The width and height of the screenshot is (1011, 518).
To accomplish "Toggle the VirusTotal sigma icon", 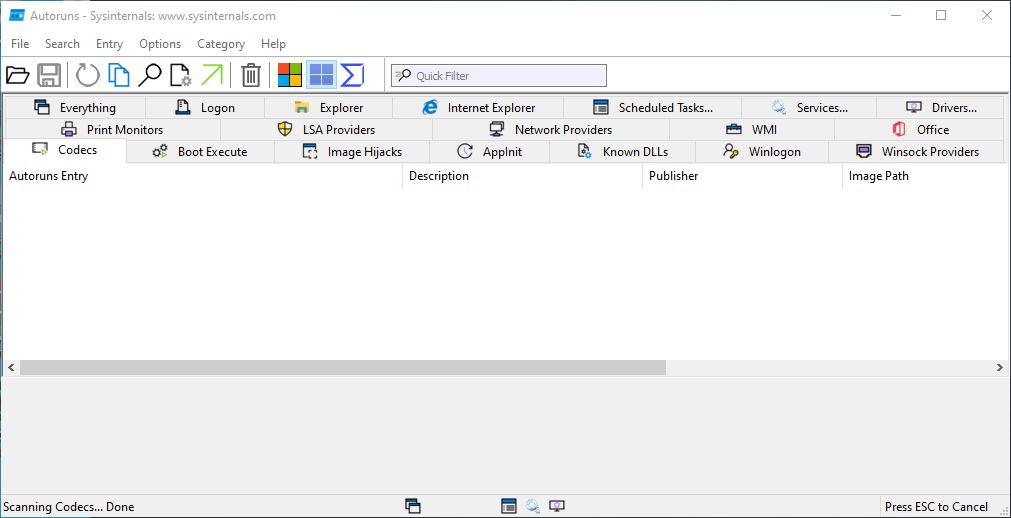I will pos(352,75).
